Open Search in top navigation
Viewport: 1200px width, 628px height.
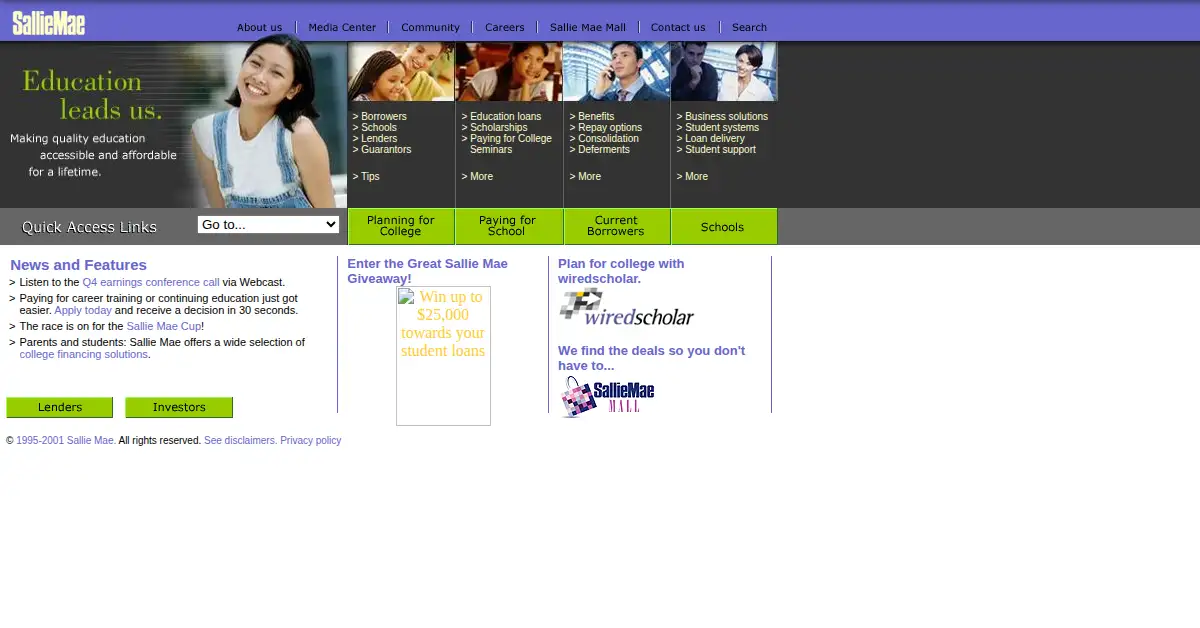[749, 28]
